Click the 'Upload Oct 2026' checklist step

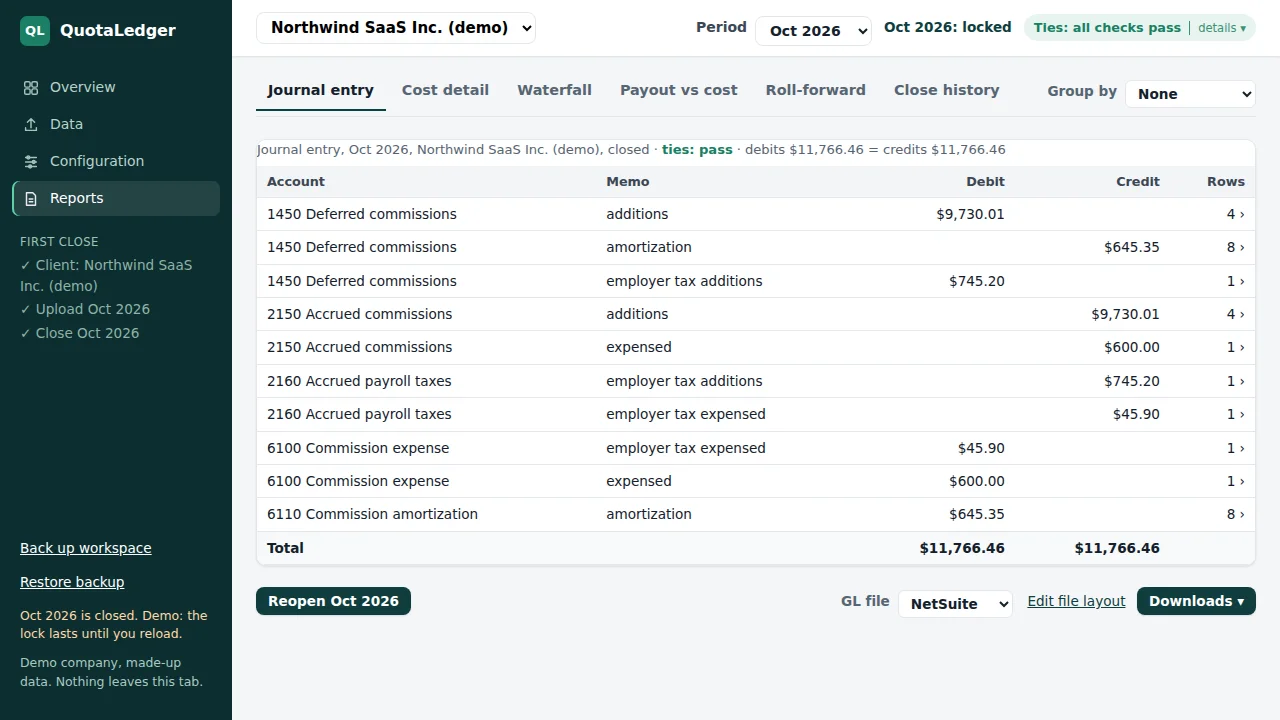[85, 309]
